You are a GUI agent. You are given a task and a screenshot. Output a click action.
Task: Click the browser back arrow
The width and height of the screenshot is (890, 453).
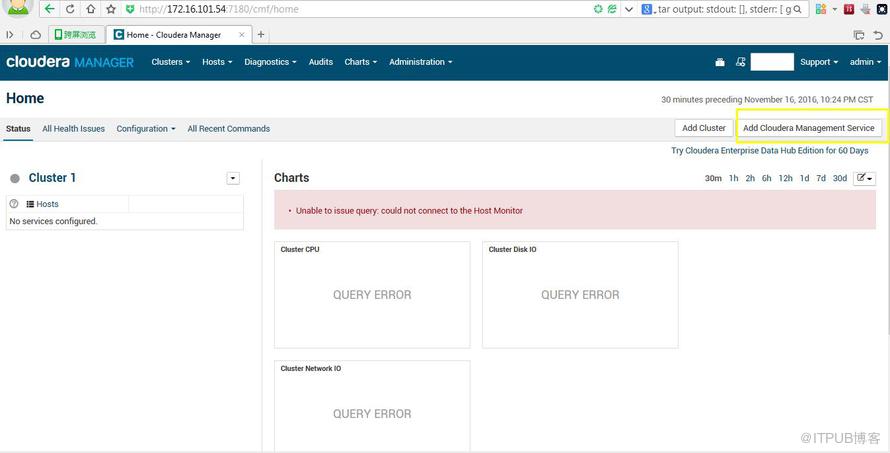click(49, 9)
